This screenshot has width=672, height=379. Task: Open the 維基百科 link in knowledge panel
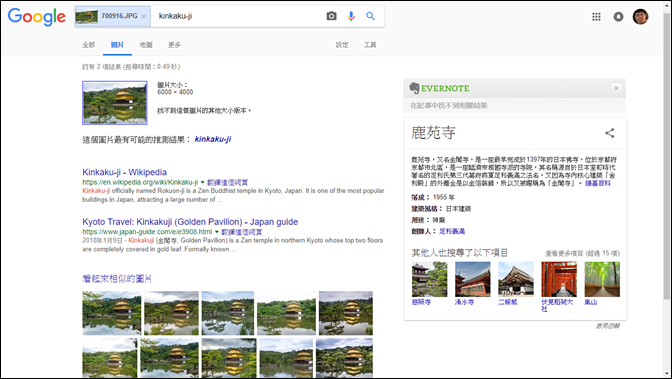tap(598, 183)
